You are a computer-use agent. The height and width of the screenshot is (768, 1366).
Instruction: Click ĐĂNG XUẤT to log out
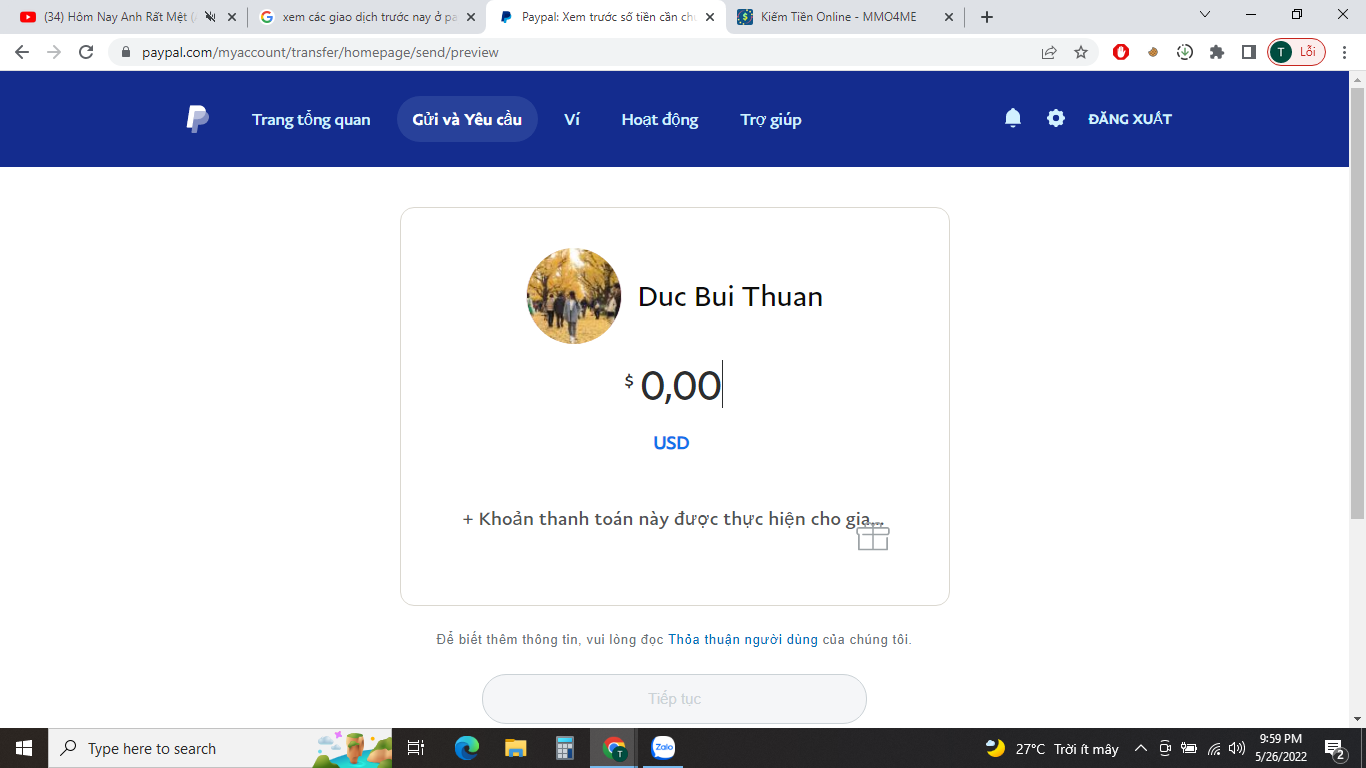(1130, 119)
